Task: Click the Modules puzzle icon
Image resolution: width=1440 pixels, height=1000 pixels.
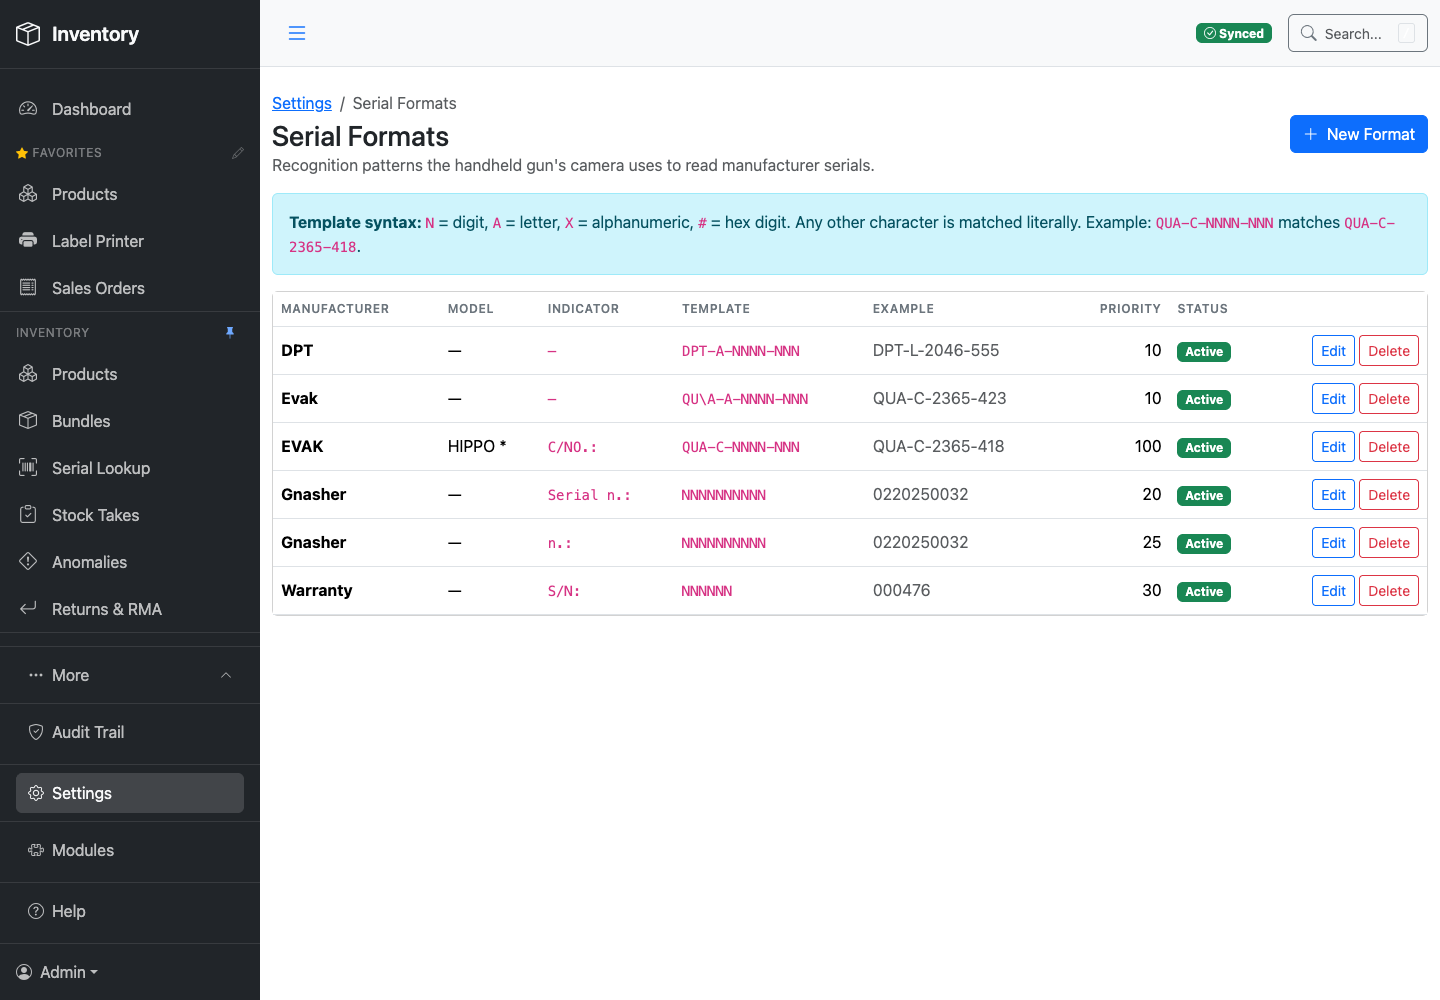Action: [36, 850]
